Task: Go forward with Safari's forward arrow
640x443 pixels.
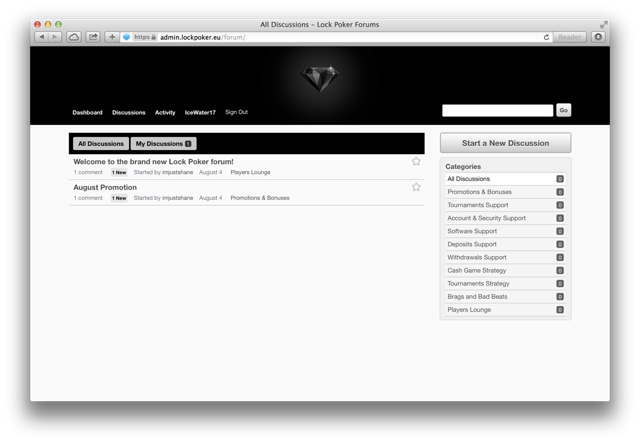Action: coord(55,37)
